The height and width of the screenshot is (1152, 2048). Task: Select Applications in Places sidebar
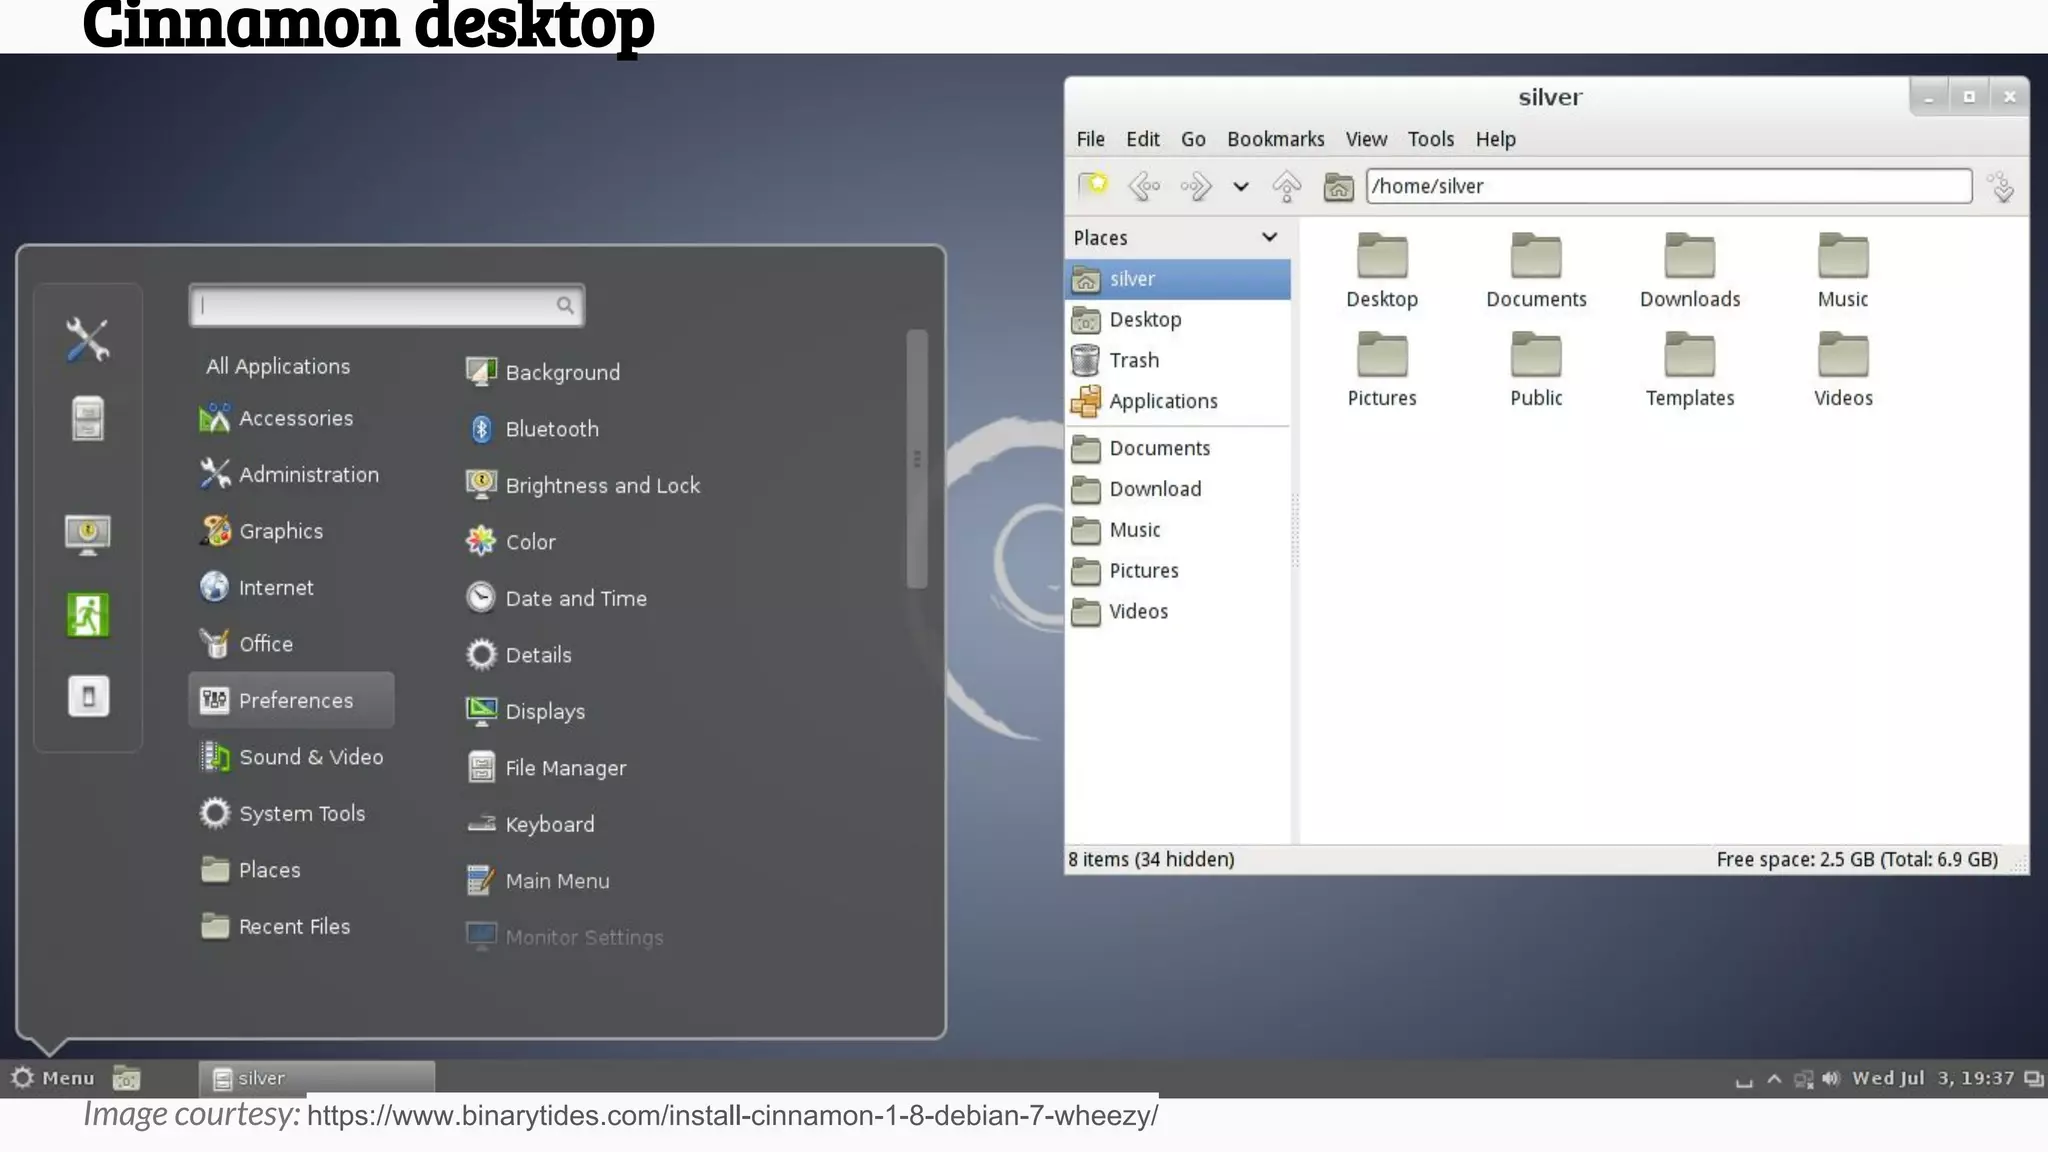[x=1178, y=401]
